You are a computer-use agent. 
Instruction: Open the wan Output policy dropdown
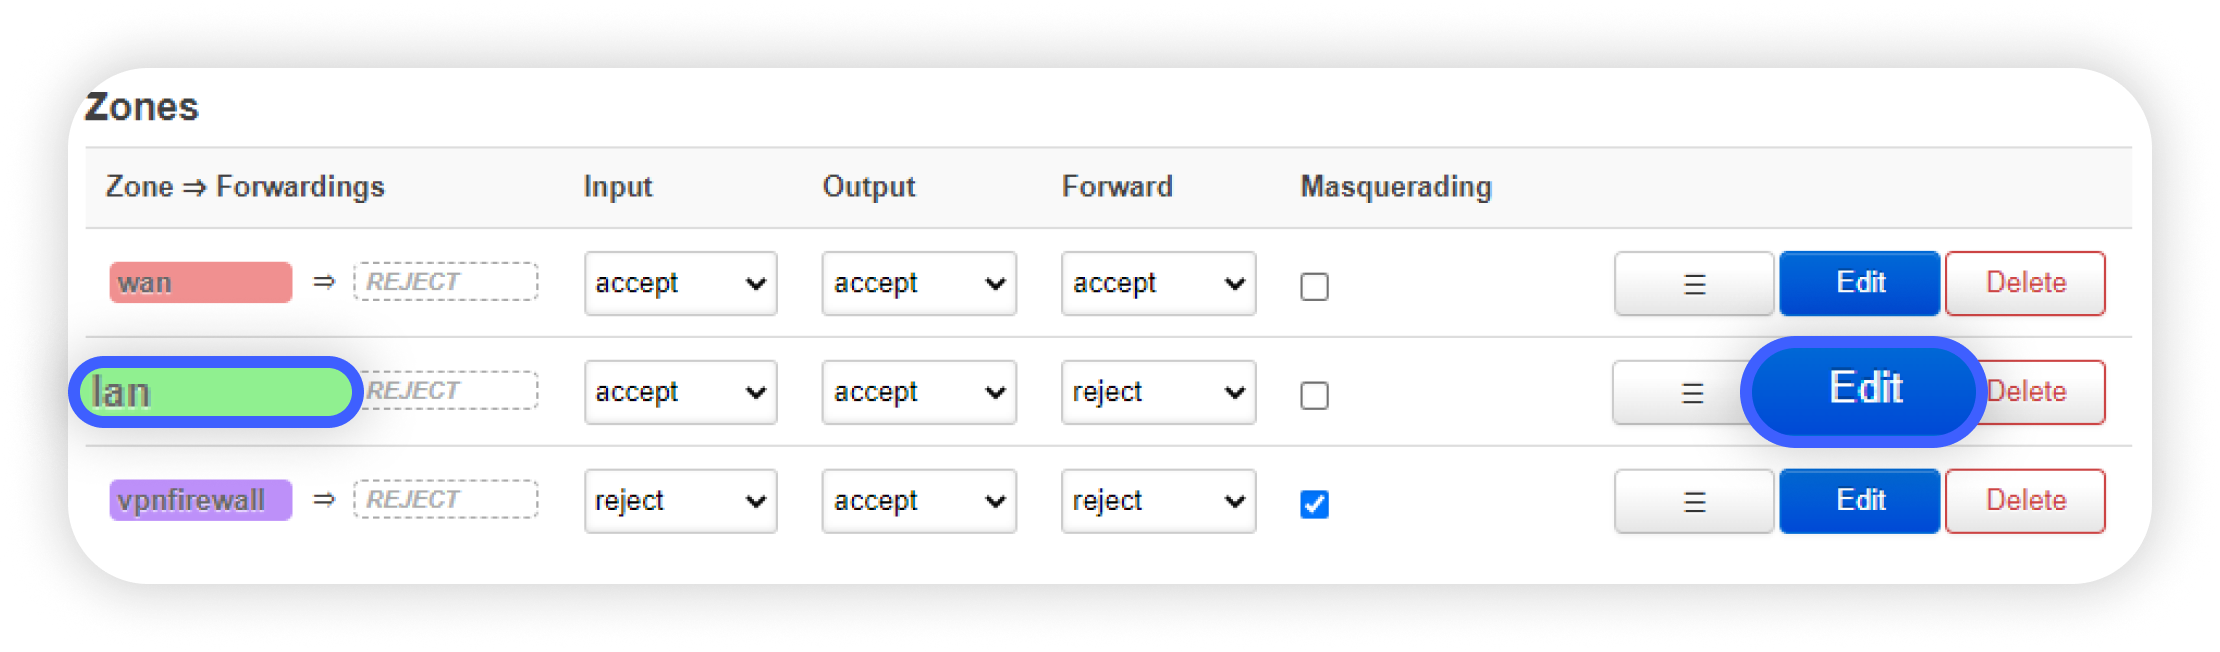[x=919, y=284]
